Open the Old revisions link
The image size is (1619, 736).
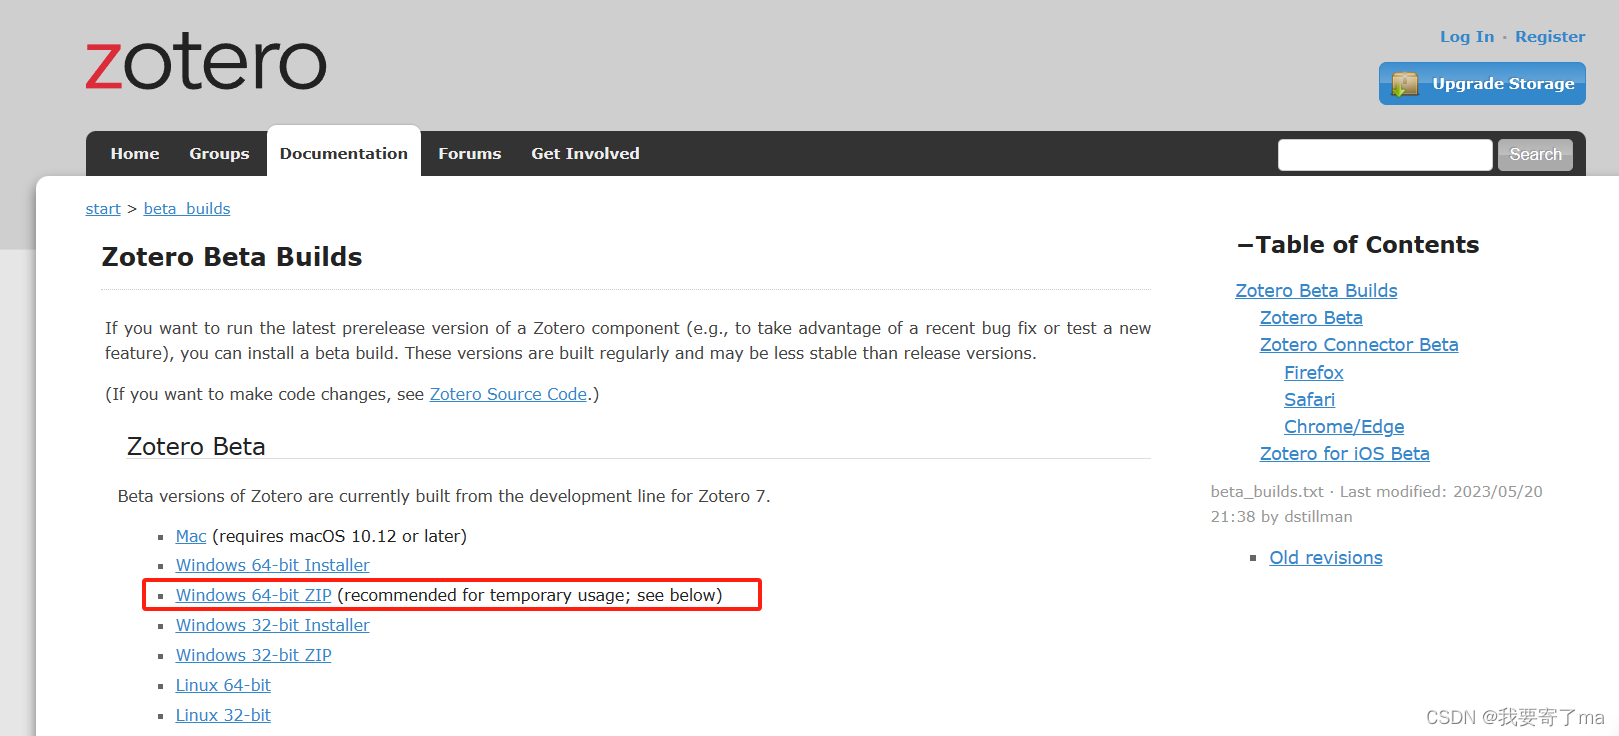[1326, 558]
